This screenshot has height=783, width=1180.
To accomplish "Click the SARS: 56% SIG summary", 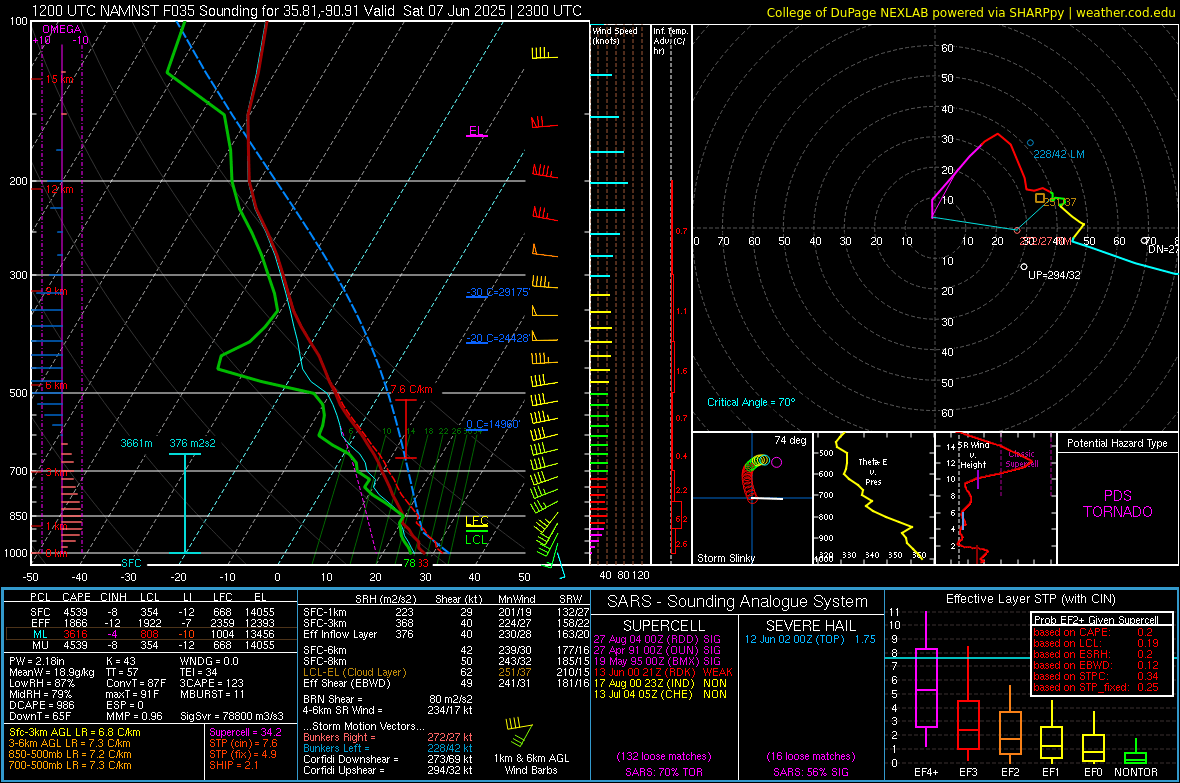I will click(810, 772).
